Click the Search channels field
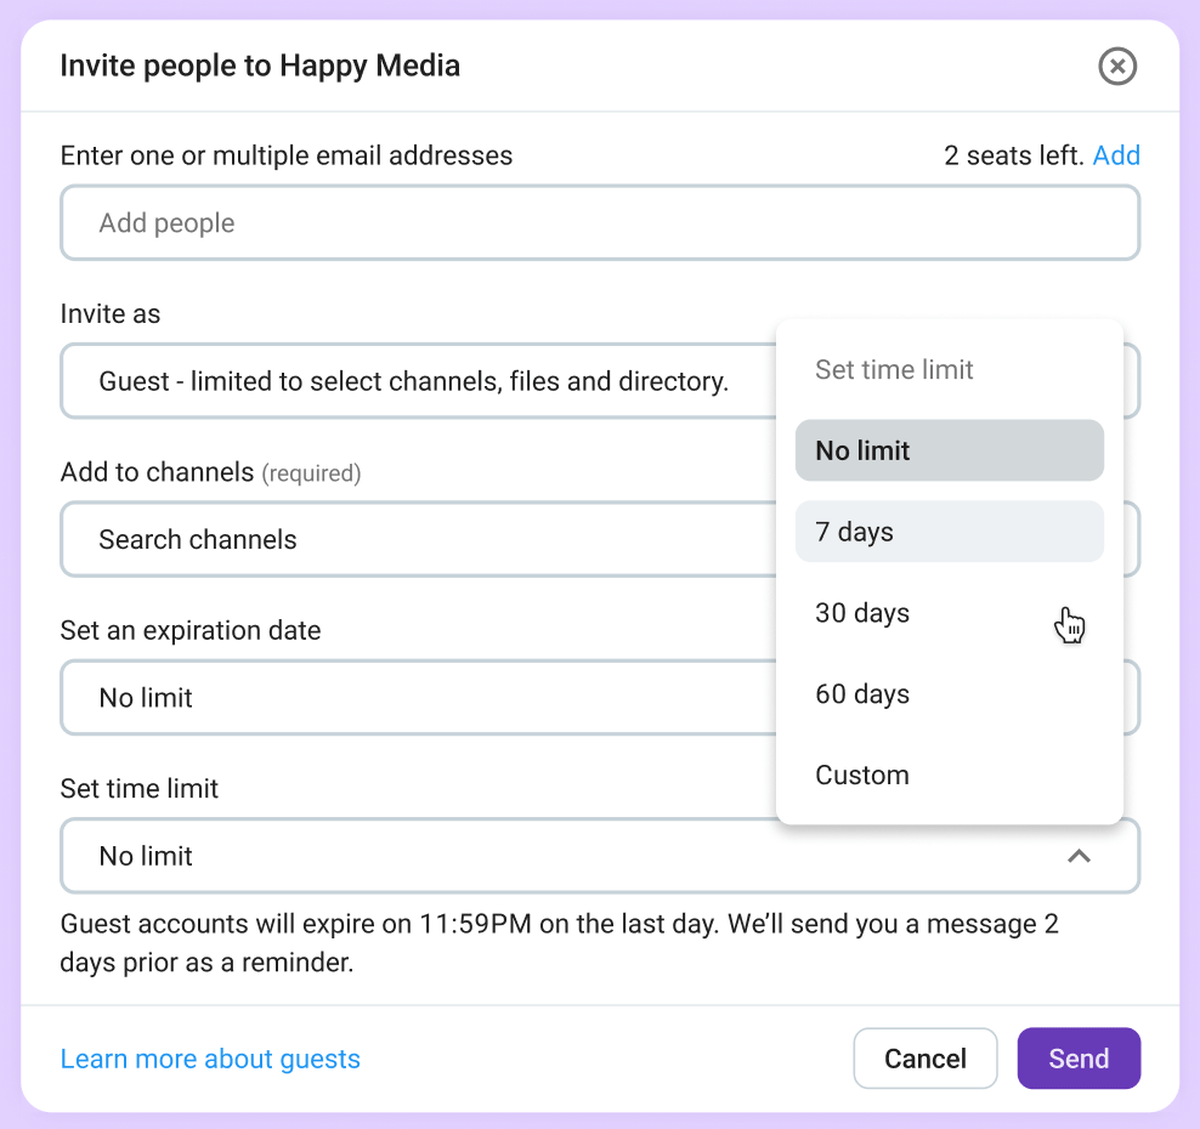Image resolution: width=1200 pixels, height=1129 pixels. click(400, 539)
